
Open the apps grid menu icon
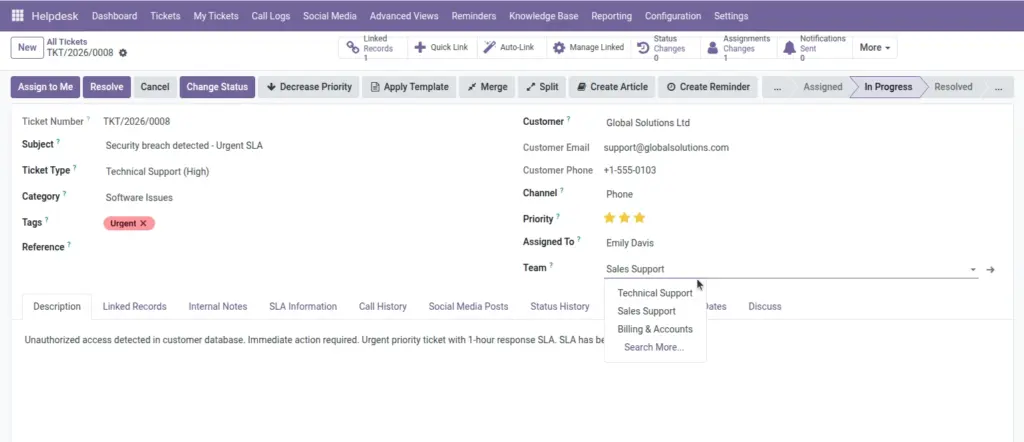[18, 16]
